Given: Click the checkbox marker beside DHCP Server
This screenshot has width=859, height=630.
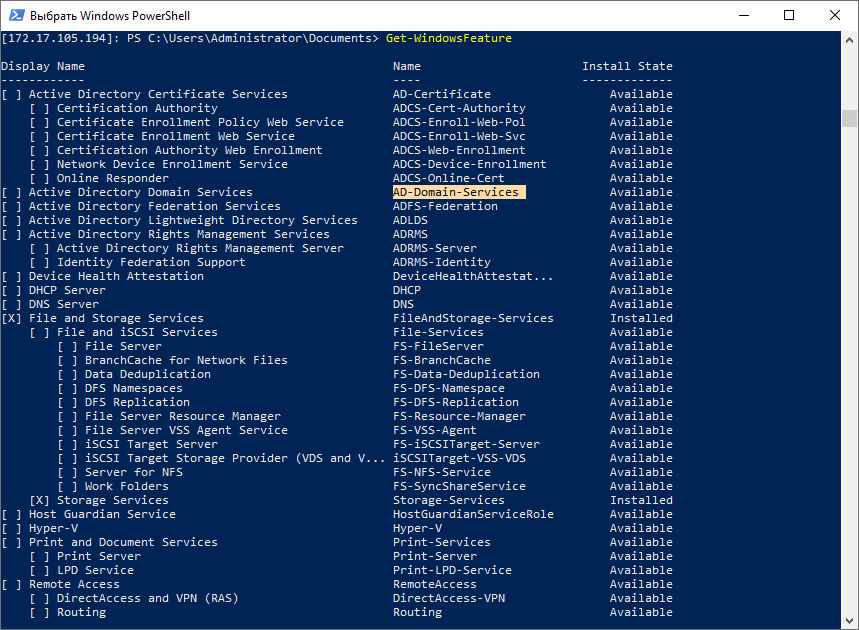Looking at the screenshot, I should 11,290.
